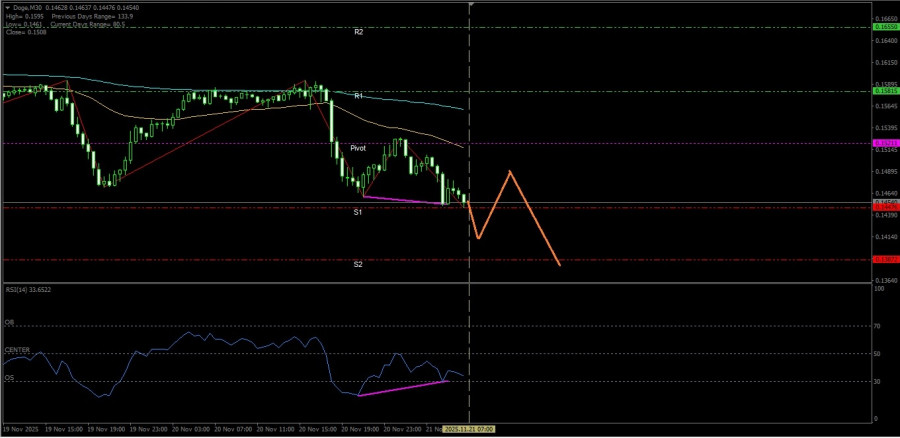Click the Current Days Range= 80.5 text
Viewport: 900px width, 438px height.
coord(88,25)
